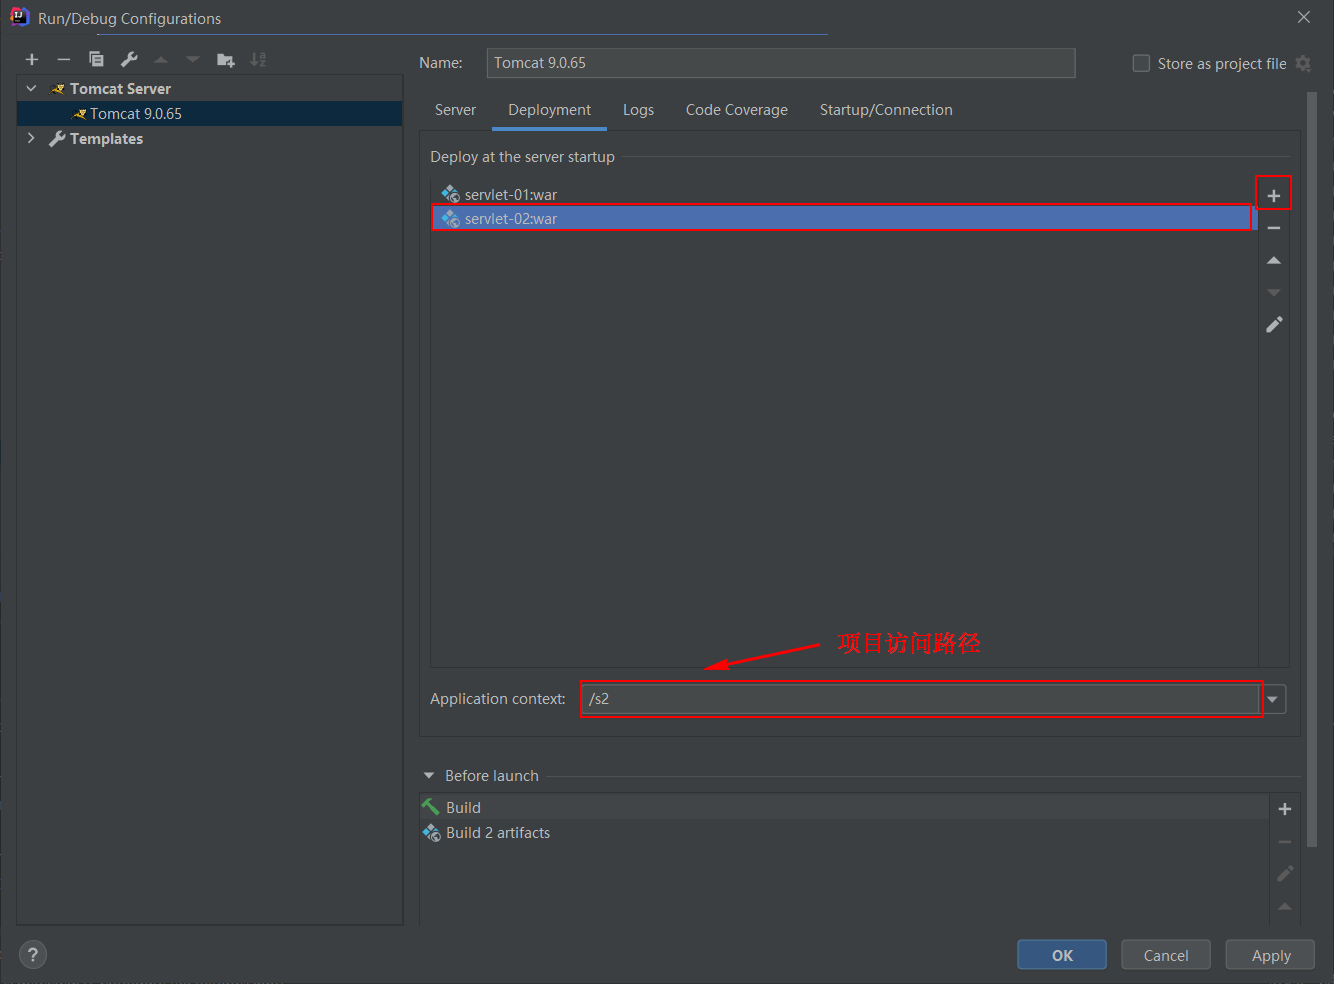Screen dimensions: 1334x984
Task: Click the Cancel button
Action: coord(1166,955)
